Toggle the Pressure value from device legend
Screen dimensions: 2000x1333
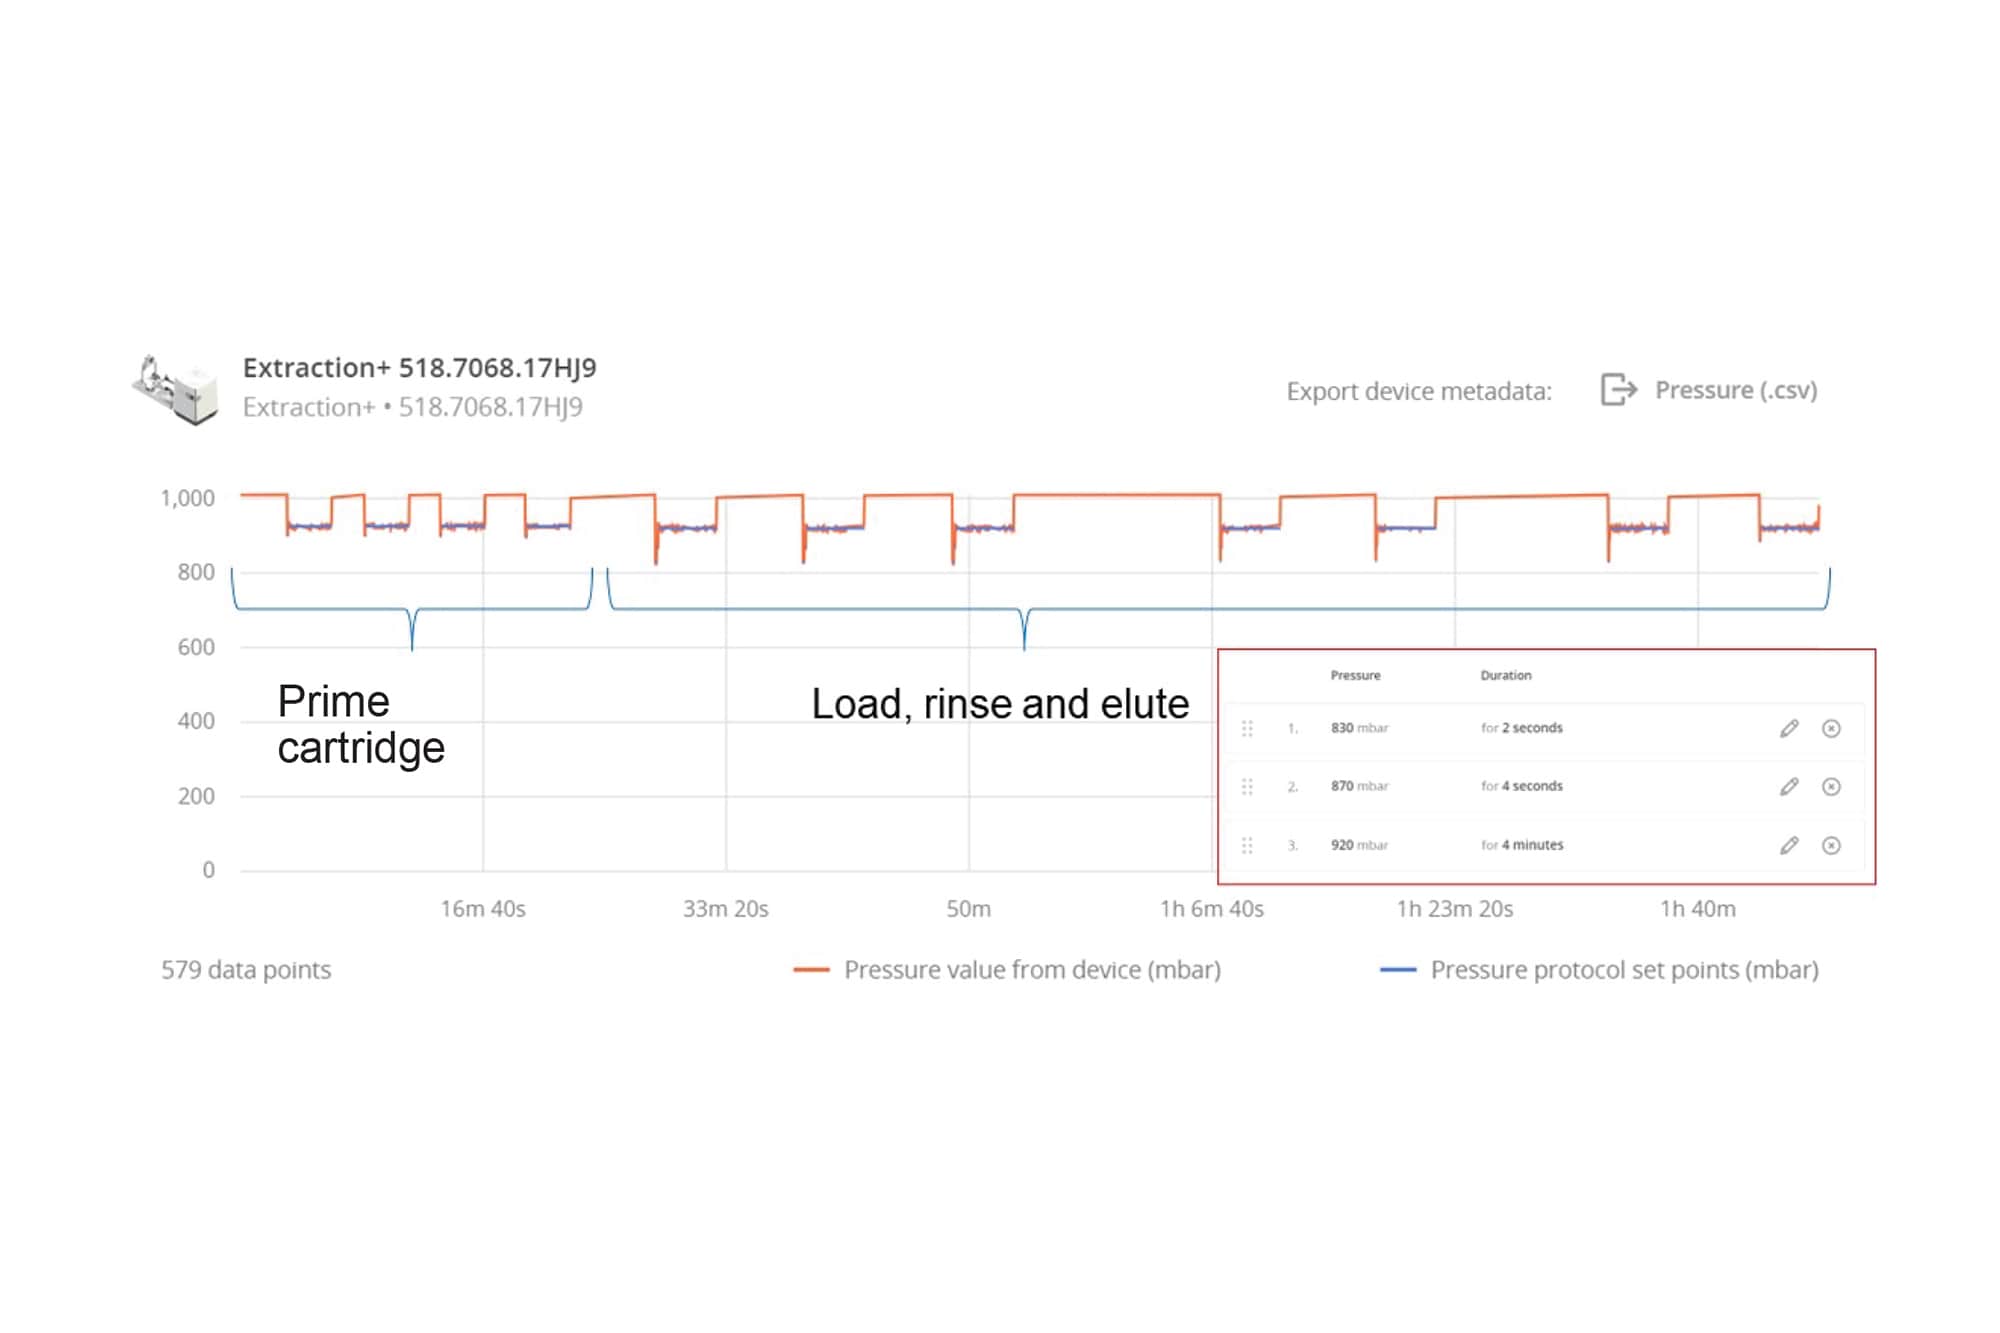1031,970
